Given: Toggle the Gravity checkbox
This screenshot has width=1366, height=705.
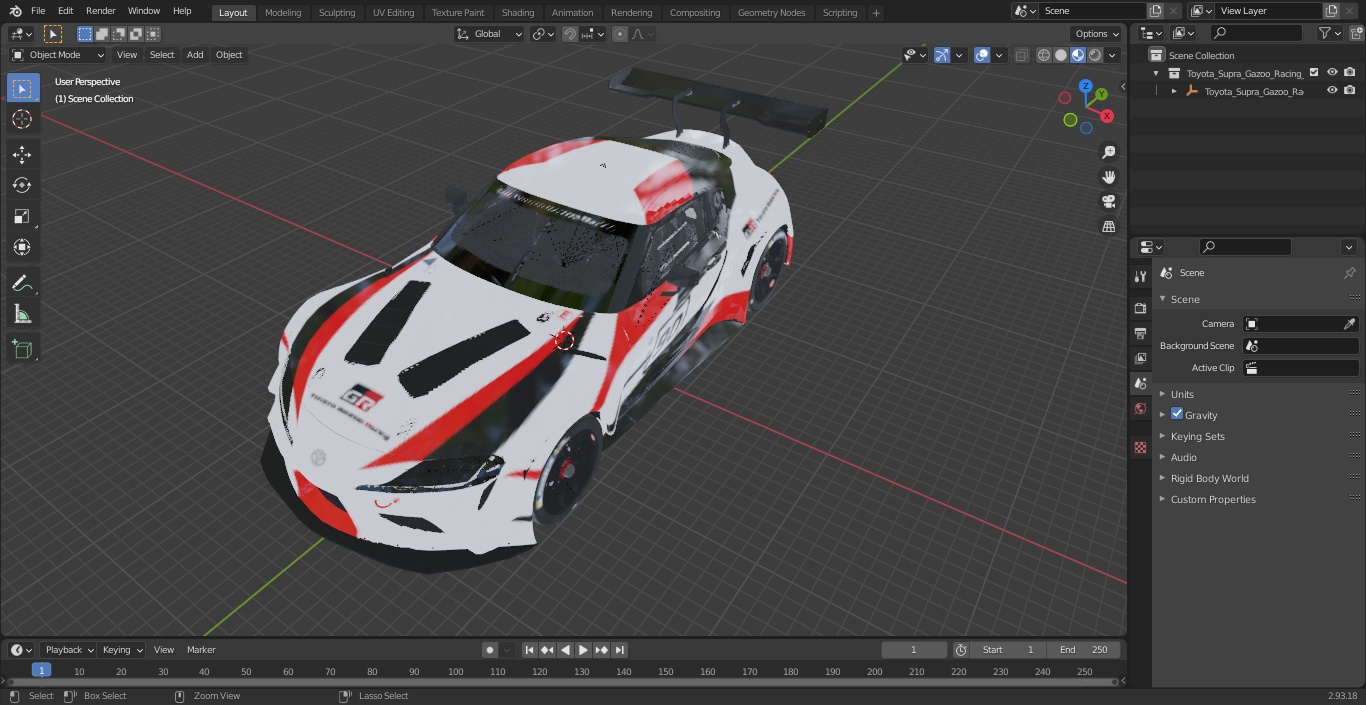Looking at the screenshot, I should click(1177, 414).
